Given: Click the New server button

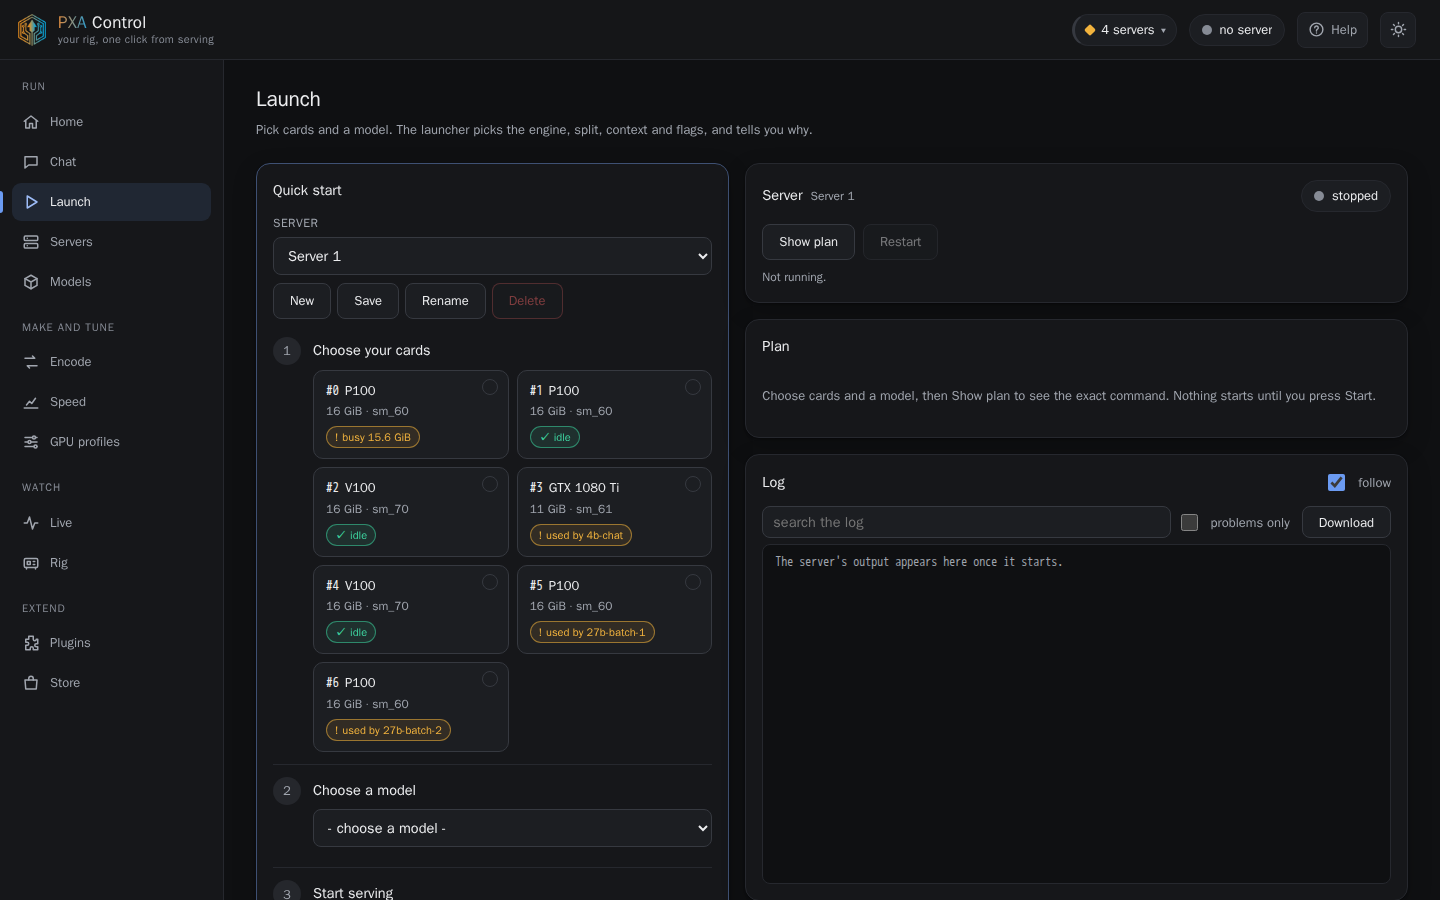Looking at the screenshot, I should (302, 301).
